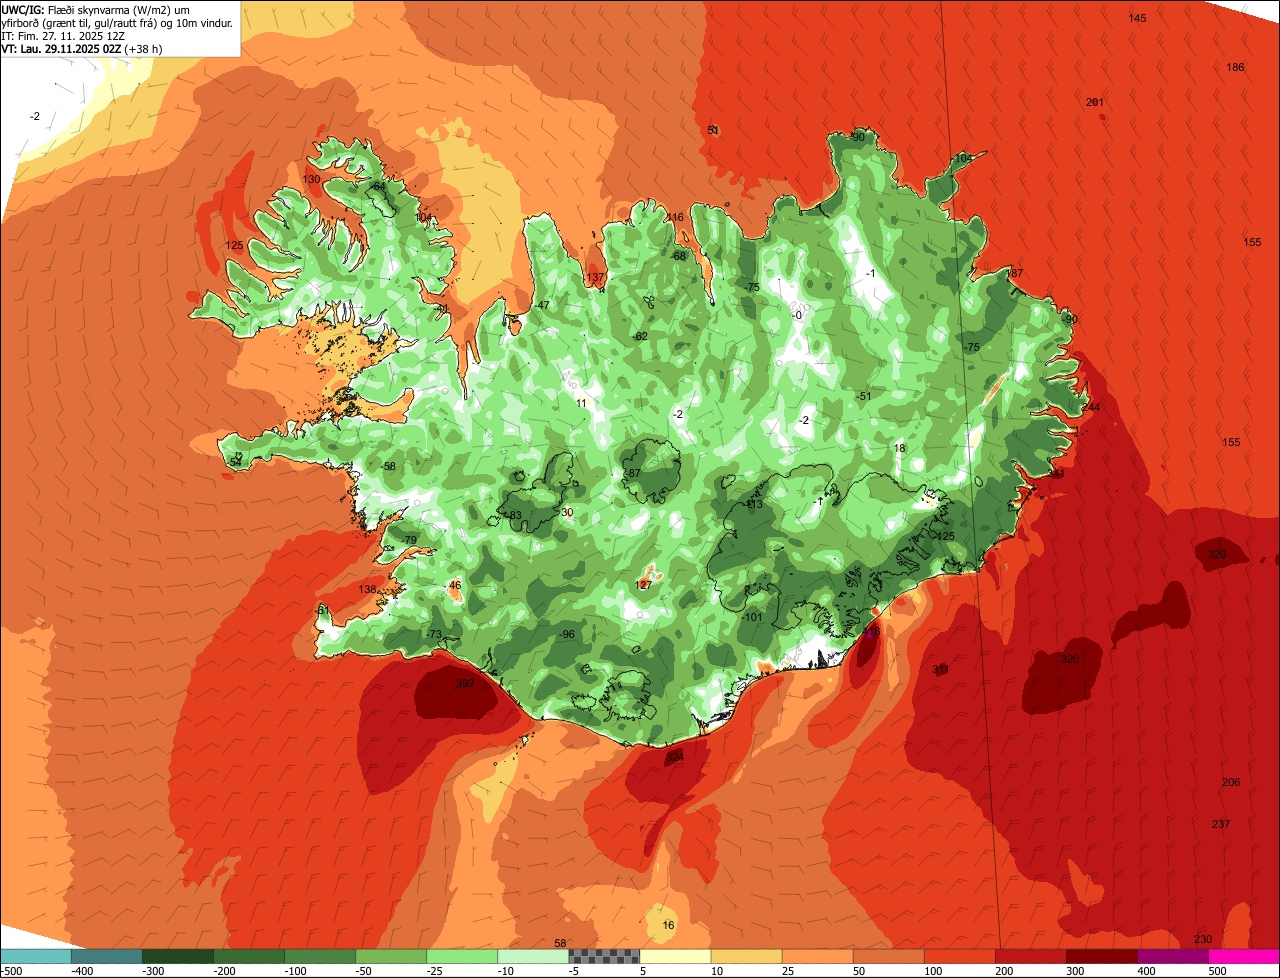Click the value '392' off the southwest coast
This screenshot has height=978, width=1280.
pyautogui.click(x=465, y=684)
